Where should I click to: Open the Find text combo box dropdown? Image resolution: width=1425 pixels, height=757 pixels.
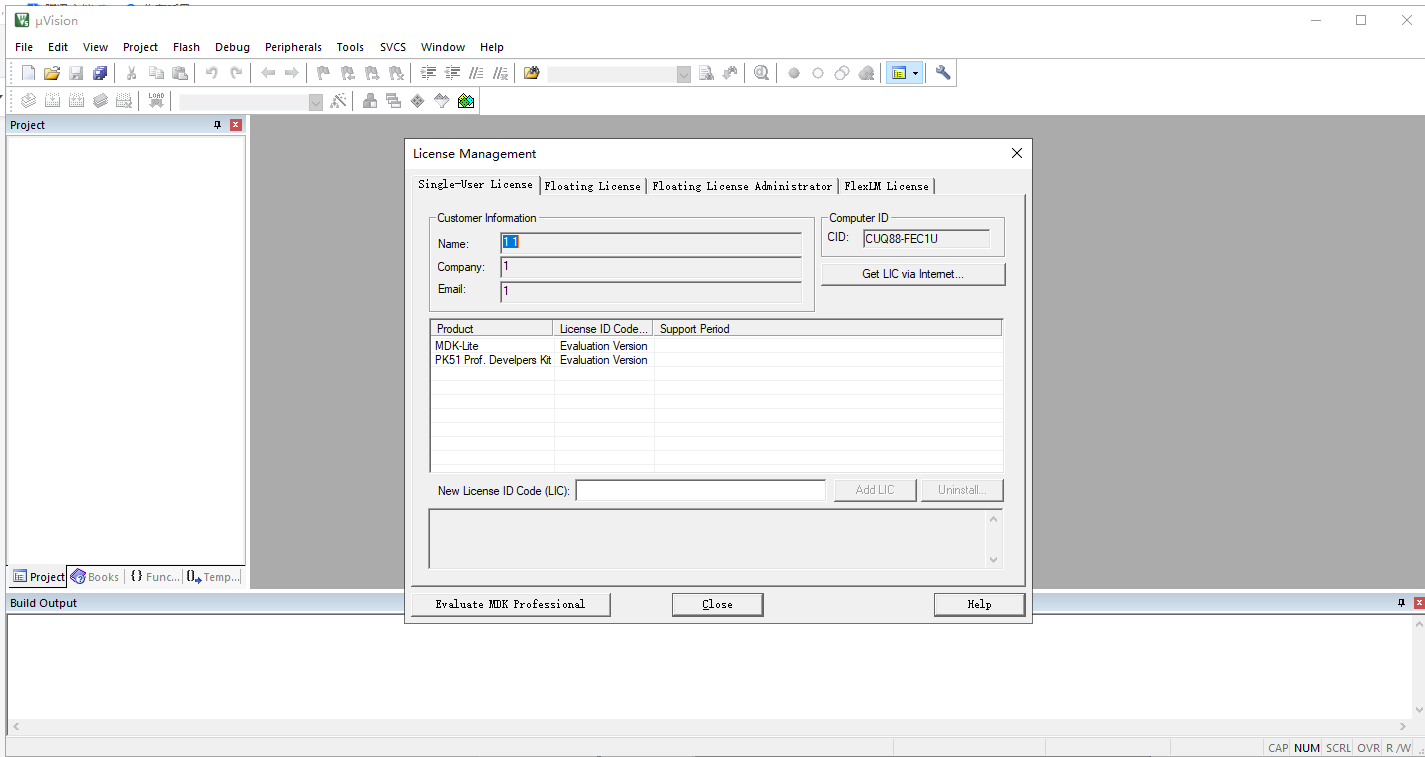pyautogui.click(x=684, y=74)
